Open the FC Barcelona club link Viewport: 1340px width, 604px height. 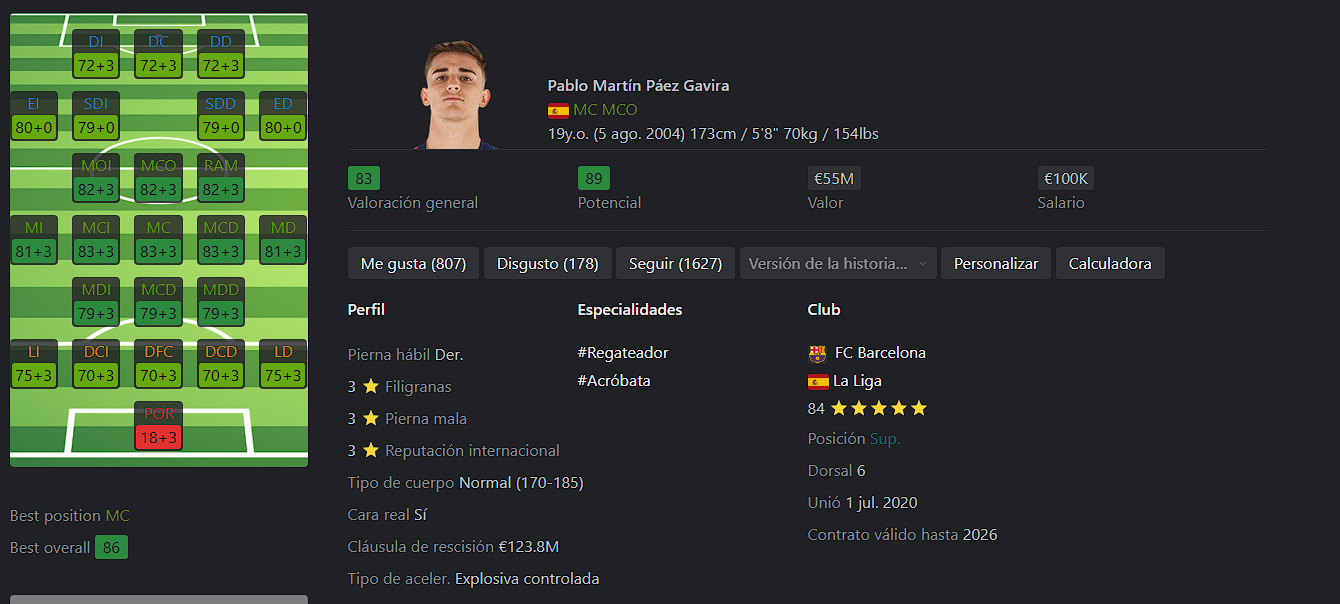880,353
